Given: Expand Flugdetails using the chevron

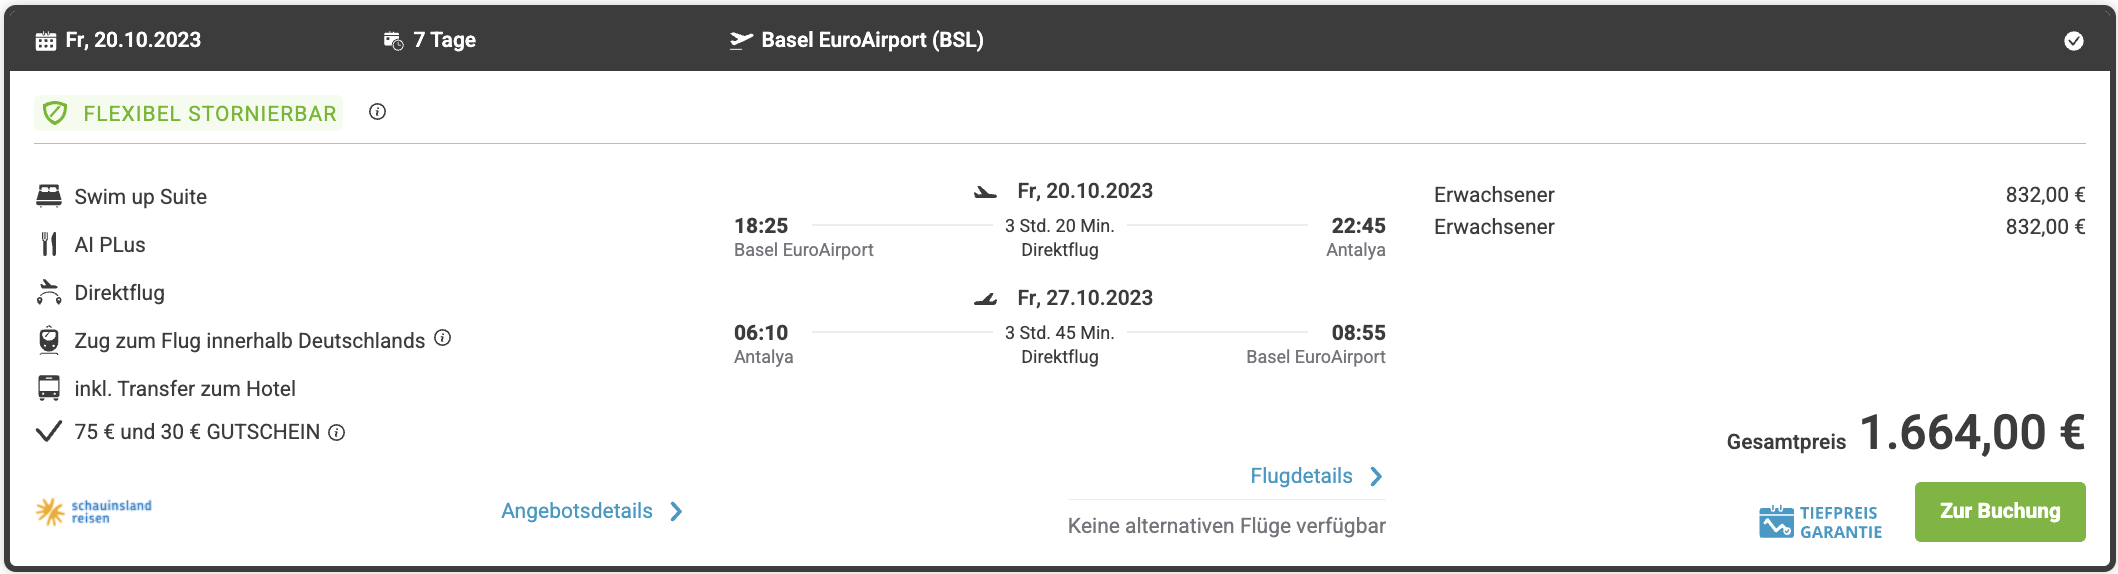Looking at the screenshot, I should click(x=1377, y=476).
